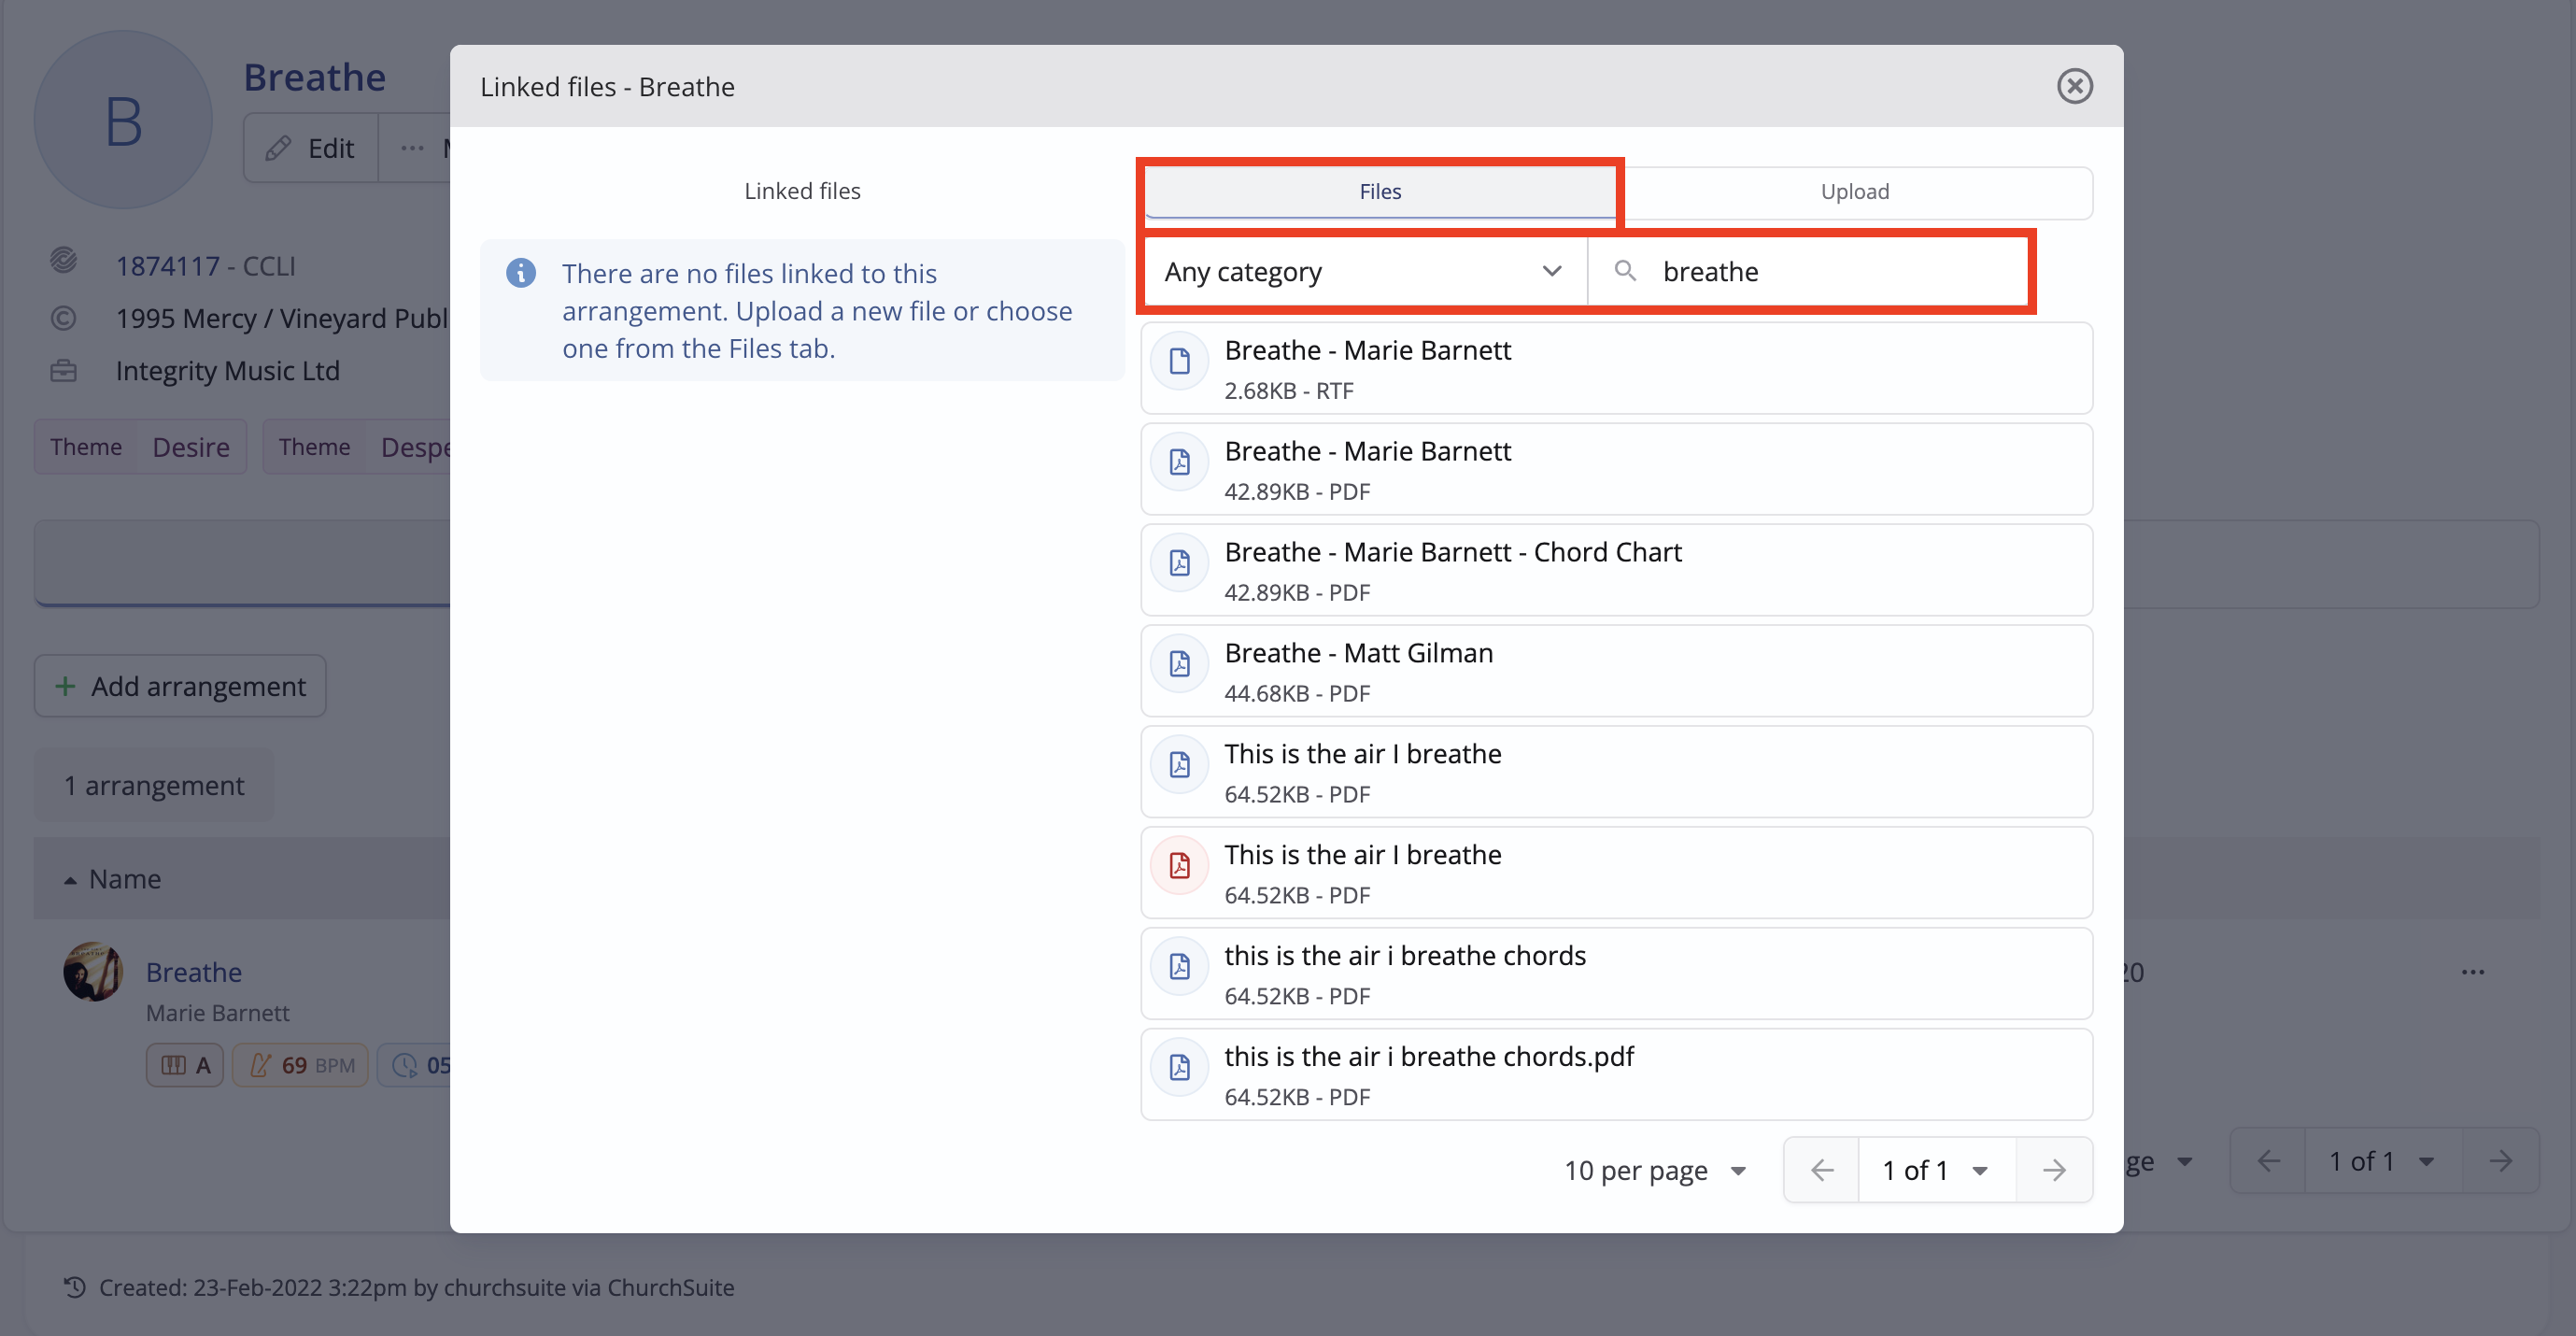
Task: Open the arrangement row ellipsis menu
Action: point(2473,972)
